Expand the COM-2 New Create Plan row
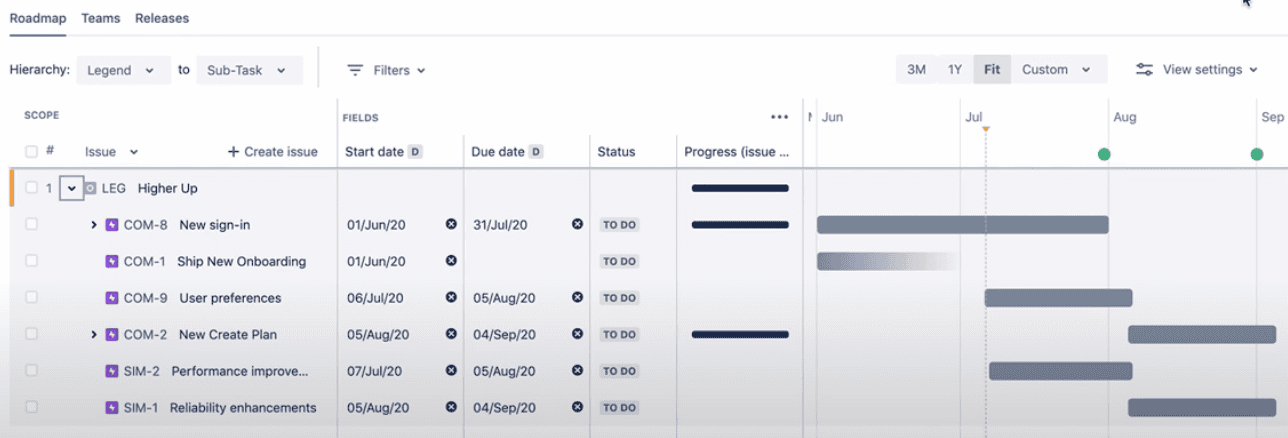The image size is (1288, 438). (94, 334)
